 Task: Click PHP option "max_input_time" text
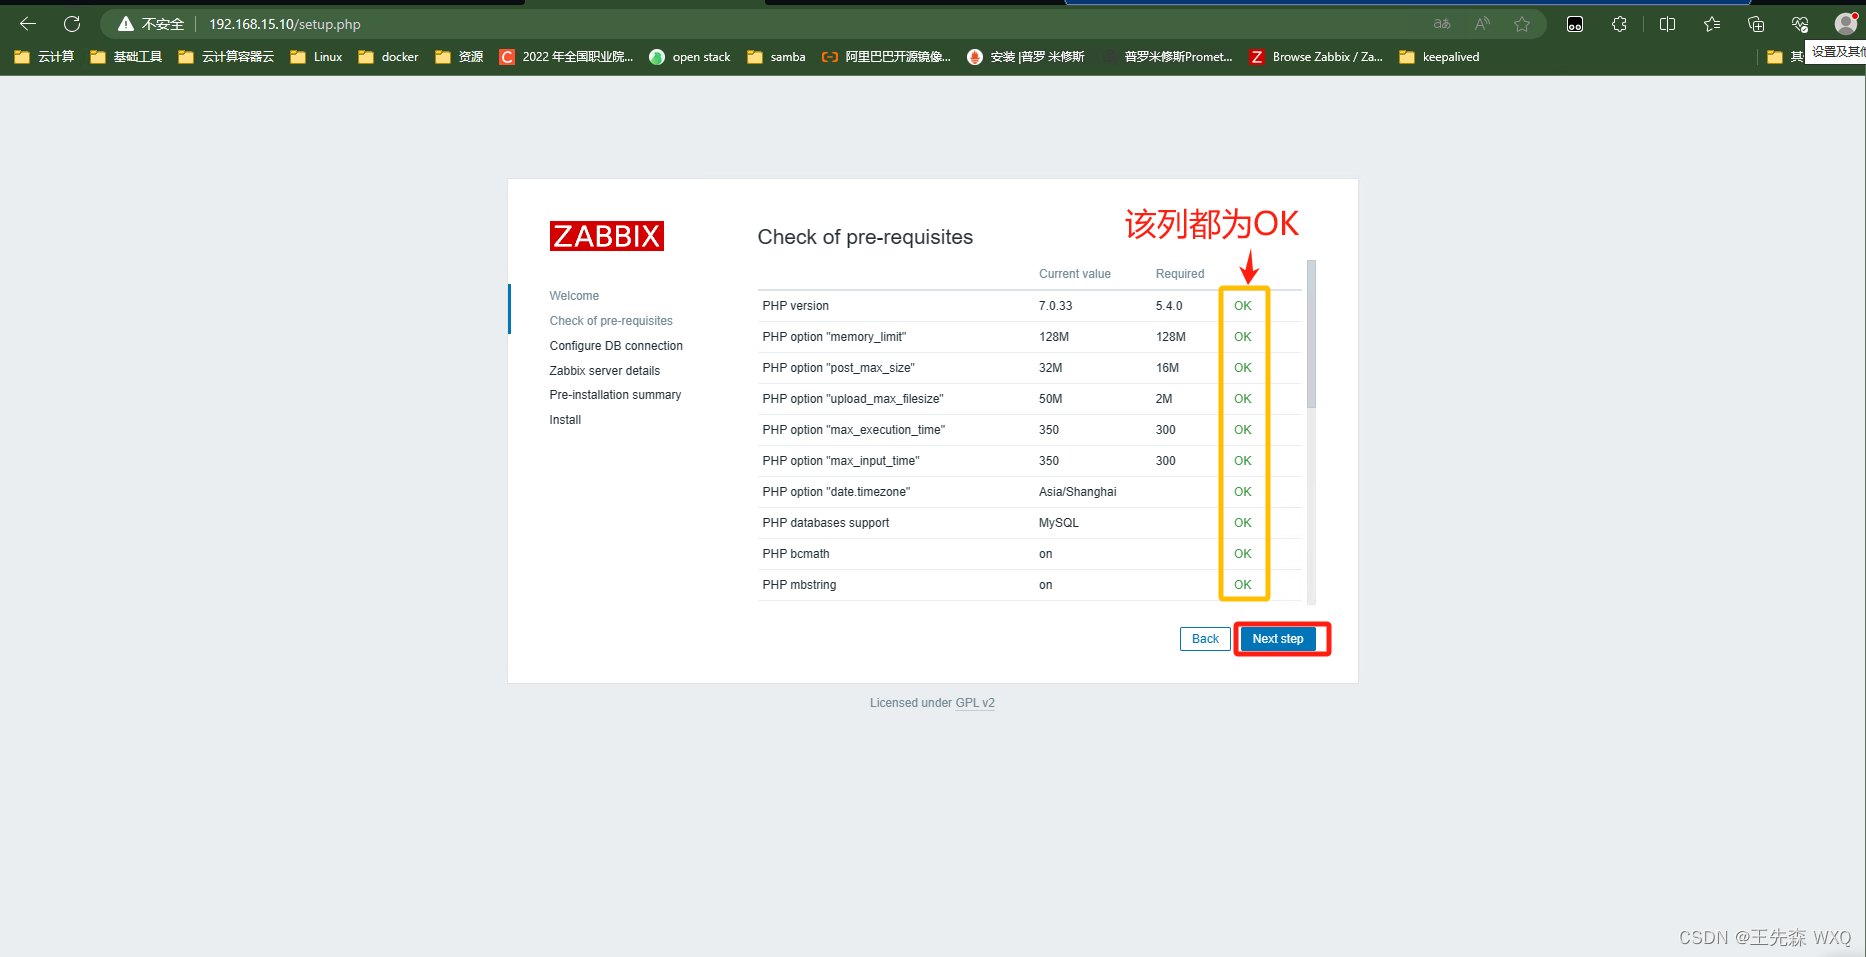pyautogui.click(x=841, y=461)
